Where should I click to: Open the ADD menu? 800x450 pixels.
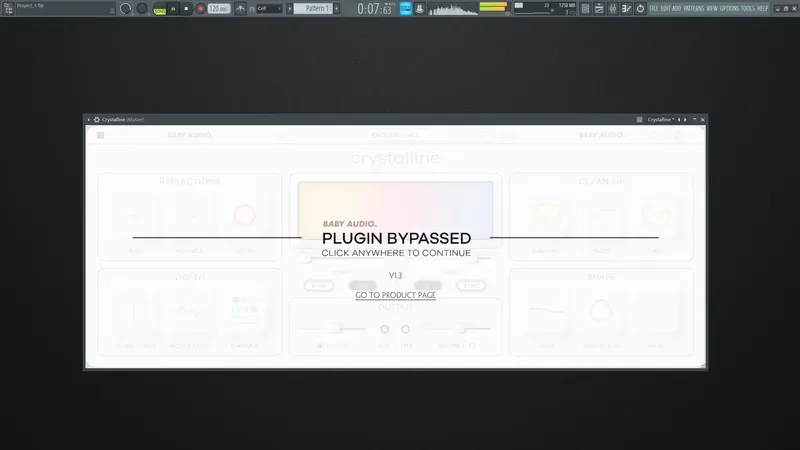click(677, 9)
